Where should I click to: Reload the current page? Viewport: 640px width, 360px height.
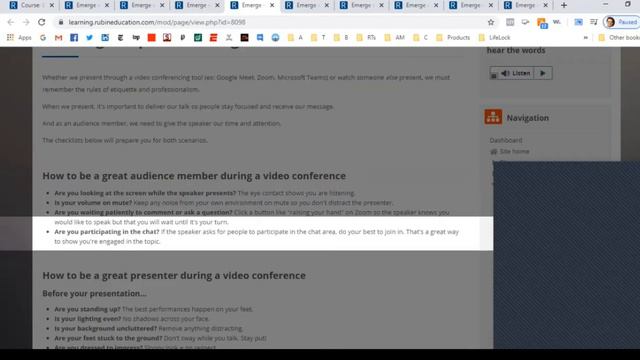point(42,22)
